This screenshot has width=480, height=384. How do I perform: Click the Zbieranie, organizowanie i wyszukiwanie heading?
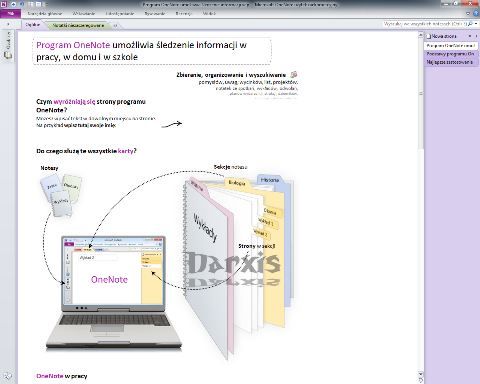pos(231,75)
